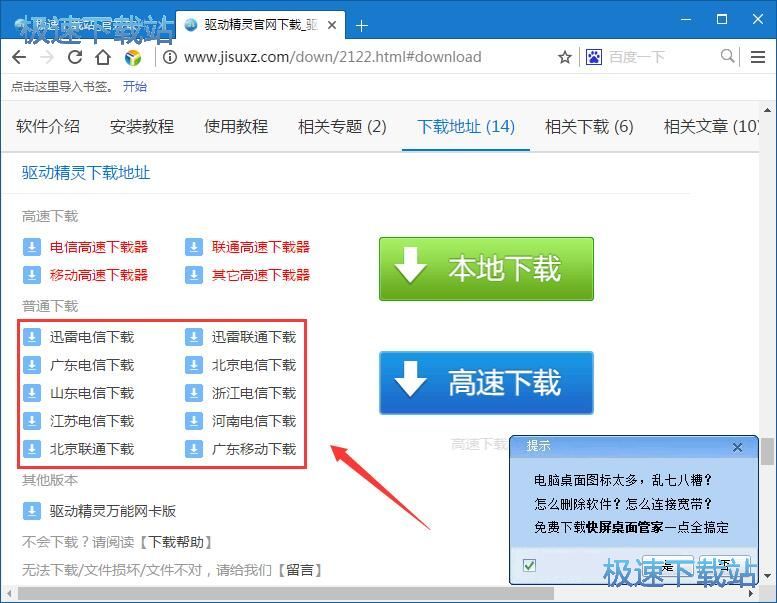Viewport: 777px width, 603px height.
Task: Bookmark this page with the star icon
Action: tap(564, 57)
